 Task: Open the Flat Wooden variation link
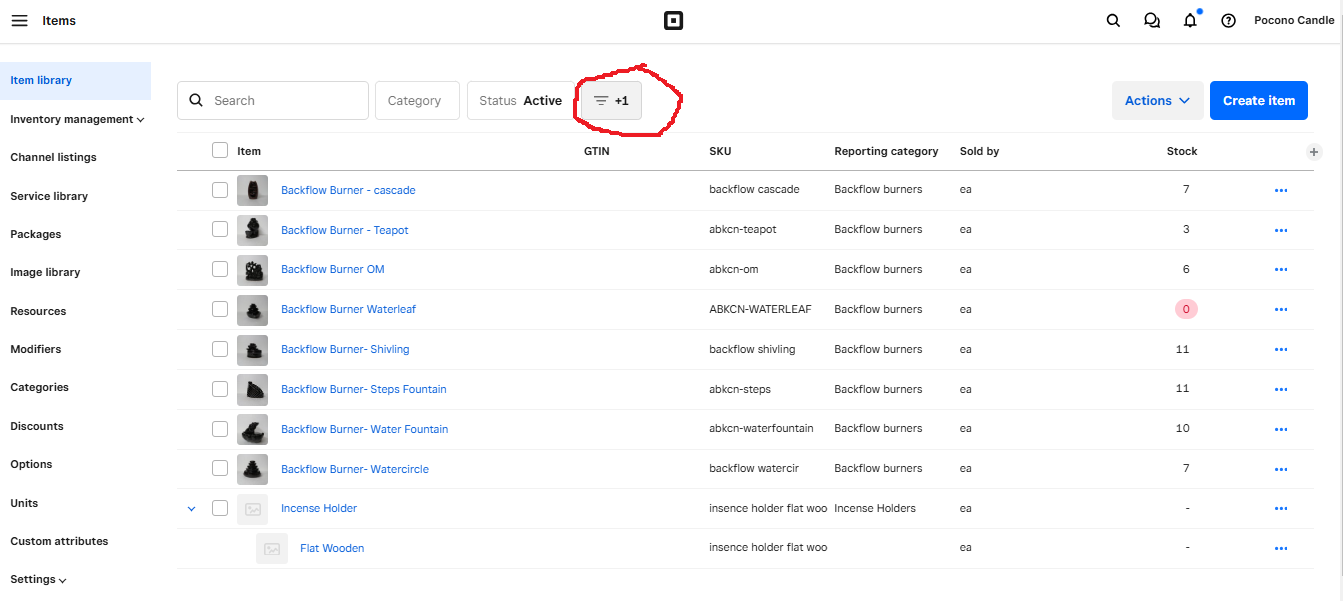coord(332,548)
